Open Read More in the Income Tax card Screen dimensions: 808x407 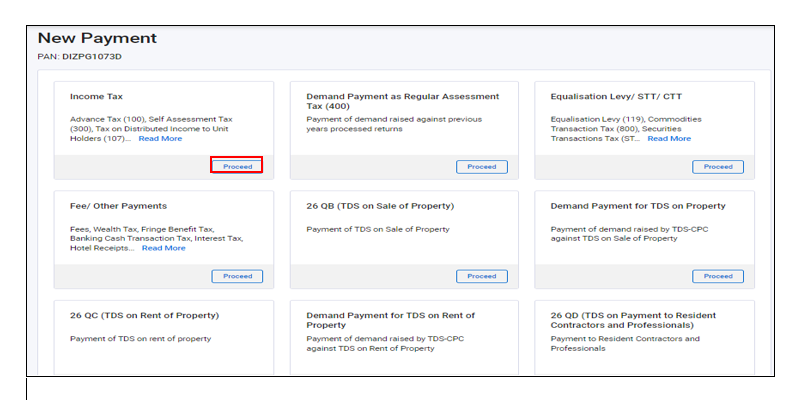[x=160, y=139]
